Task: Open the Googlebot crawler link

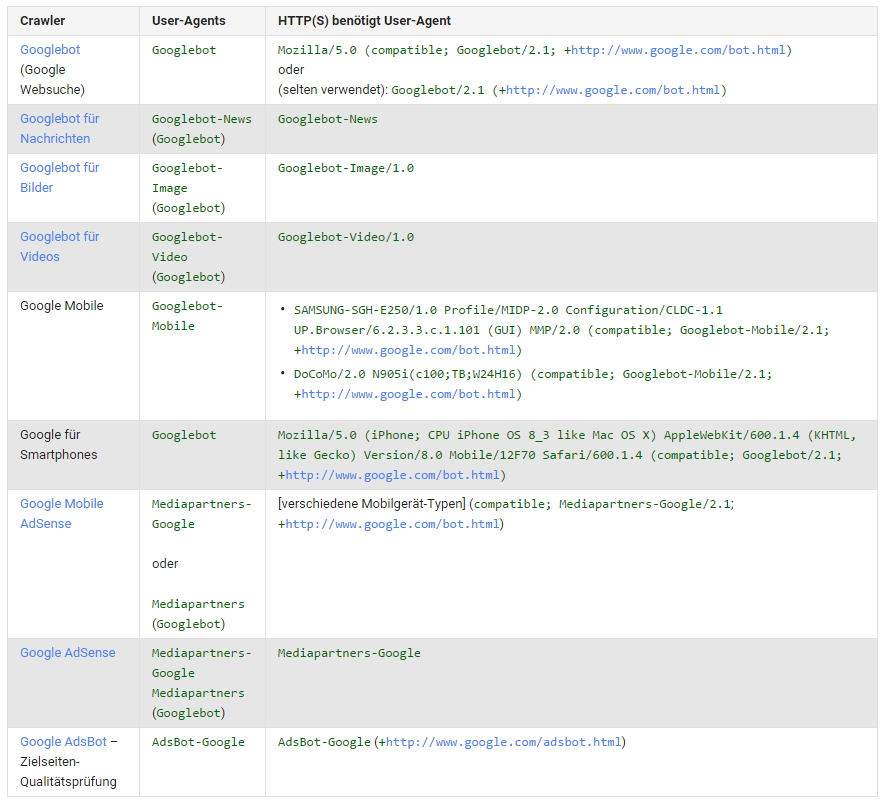Action: point(50,50)
